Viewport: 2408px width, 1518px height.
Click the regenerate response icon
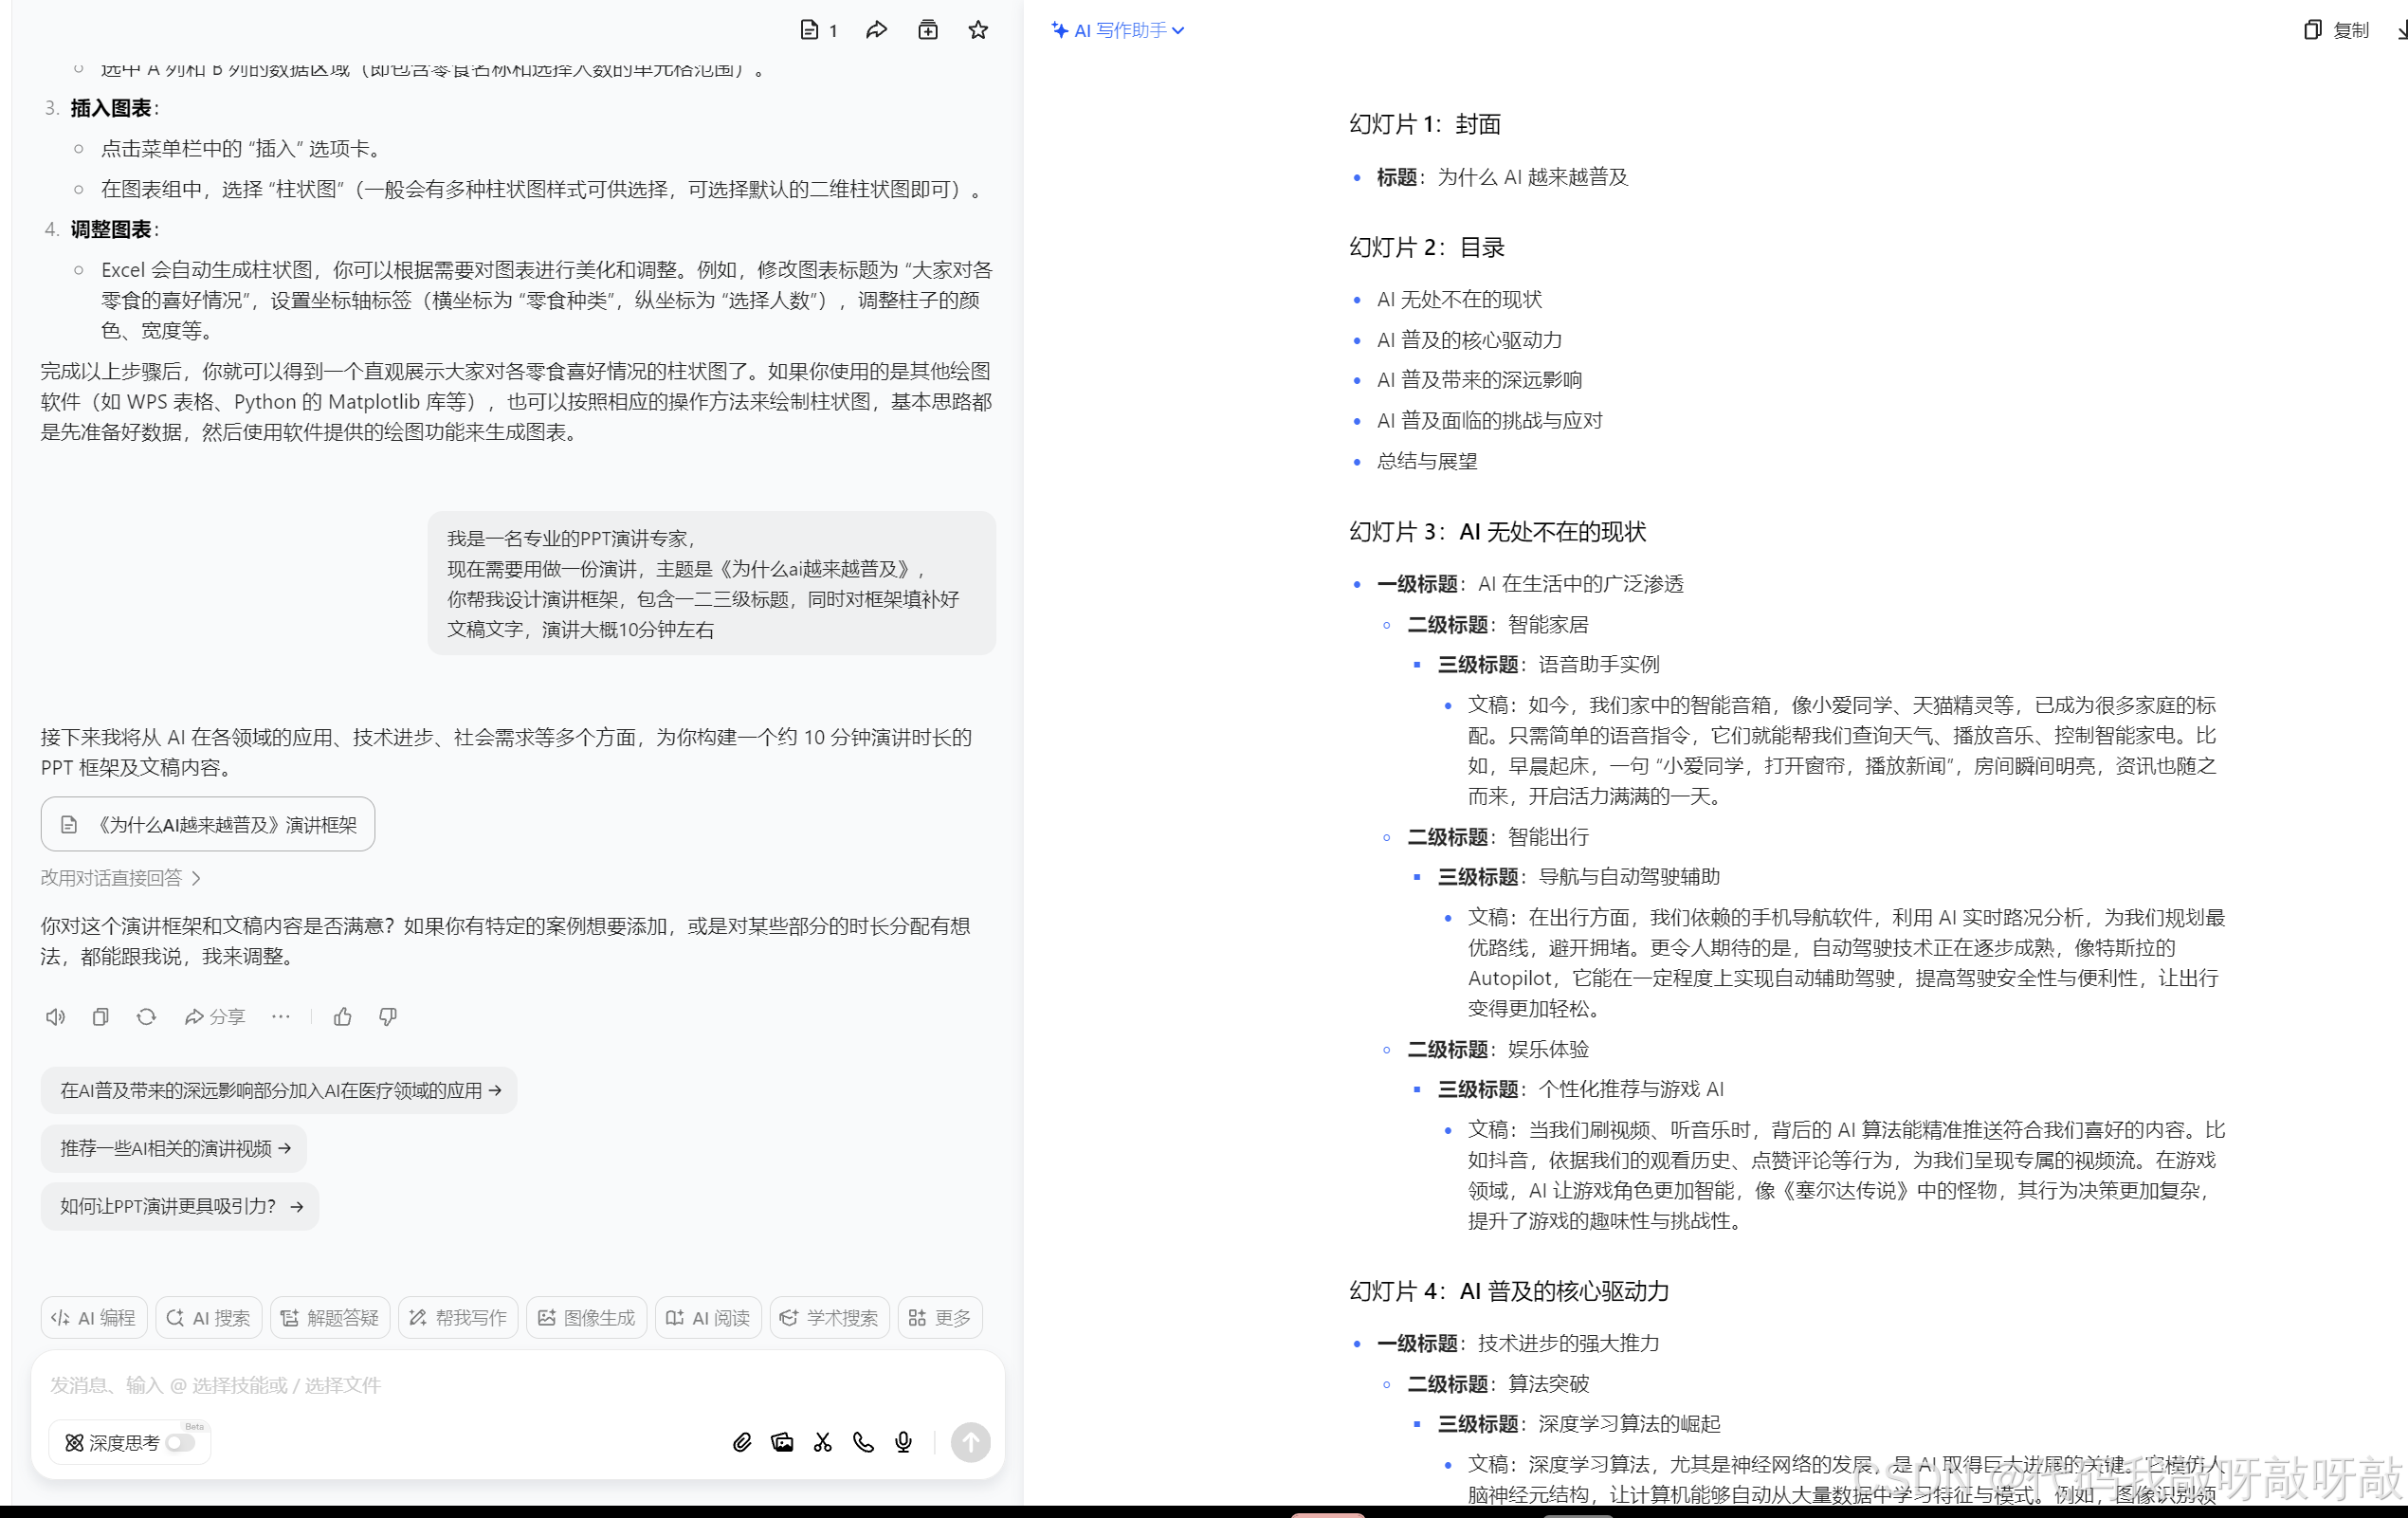146,1016
